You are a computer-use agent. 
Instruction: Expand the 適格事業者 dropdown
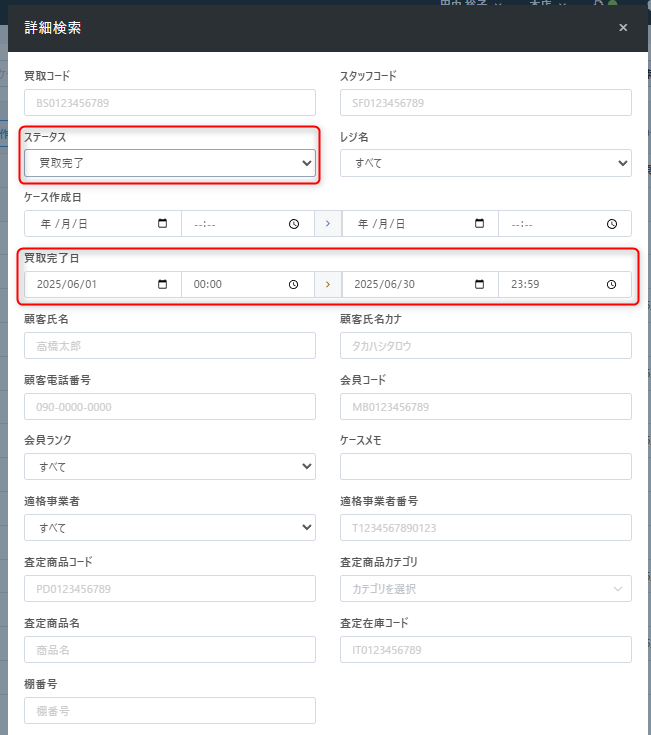pos(170,528)
